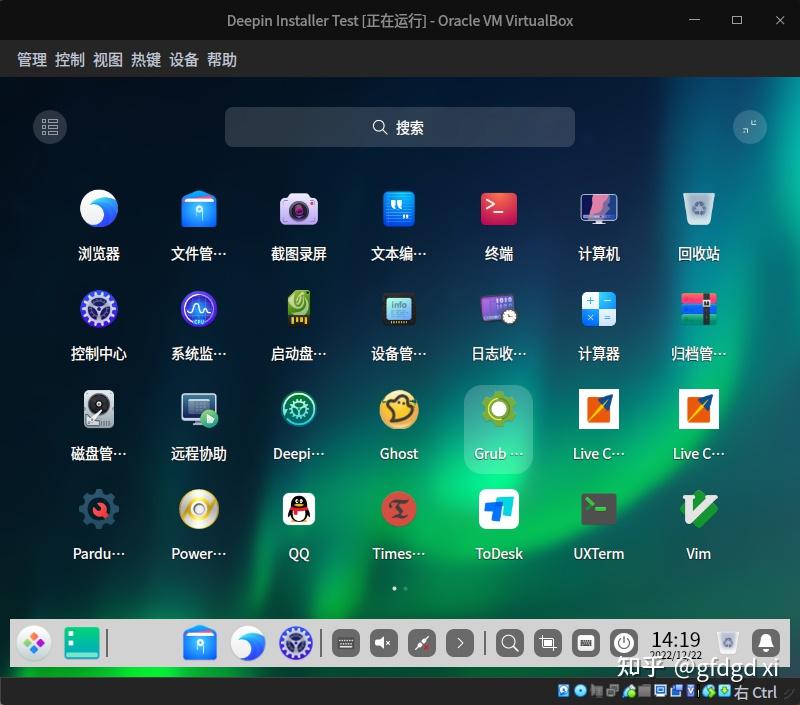Open the 视图 menu
This screenshot has height=705, width=800.
(107, 60)
